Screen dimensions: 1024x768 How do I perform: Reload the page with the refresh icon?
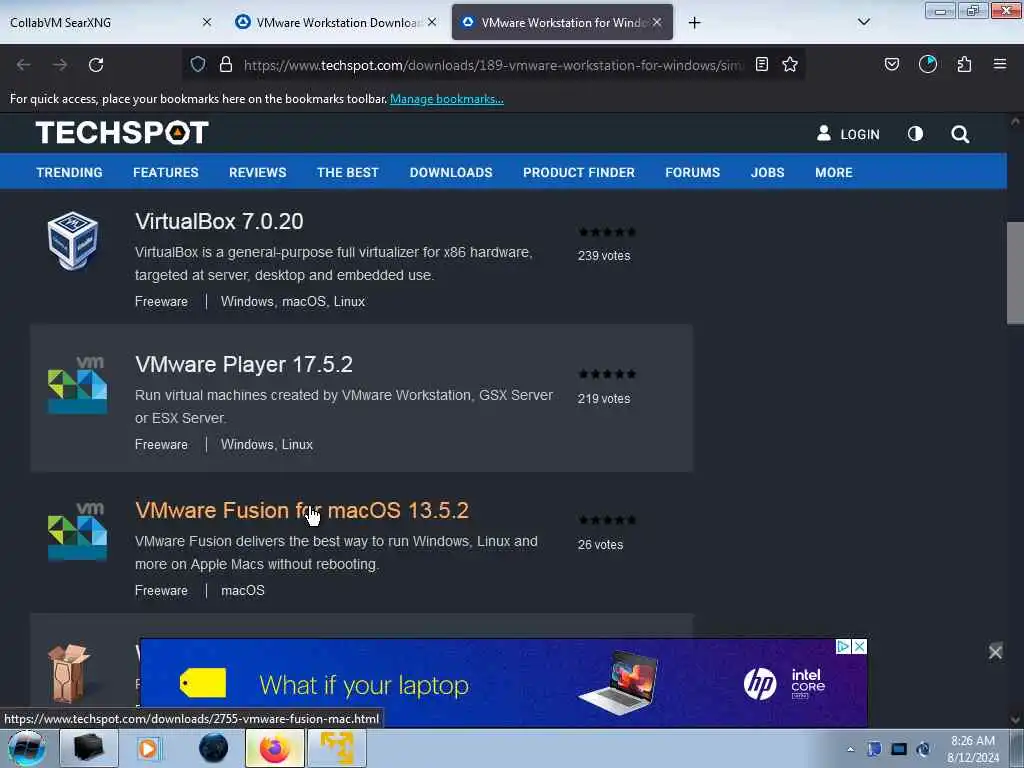(96, 65)
